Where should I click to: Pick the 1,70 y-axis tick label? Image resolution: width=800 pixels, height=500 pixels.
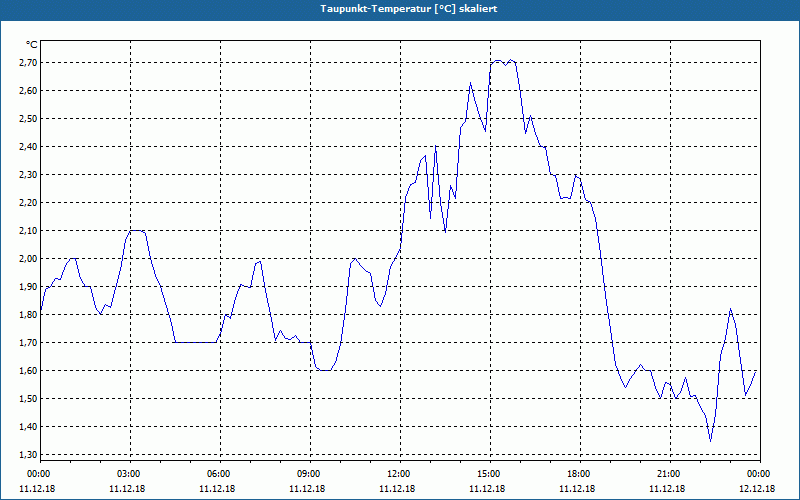tap(28, 343)
